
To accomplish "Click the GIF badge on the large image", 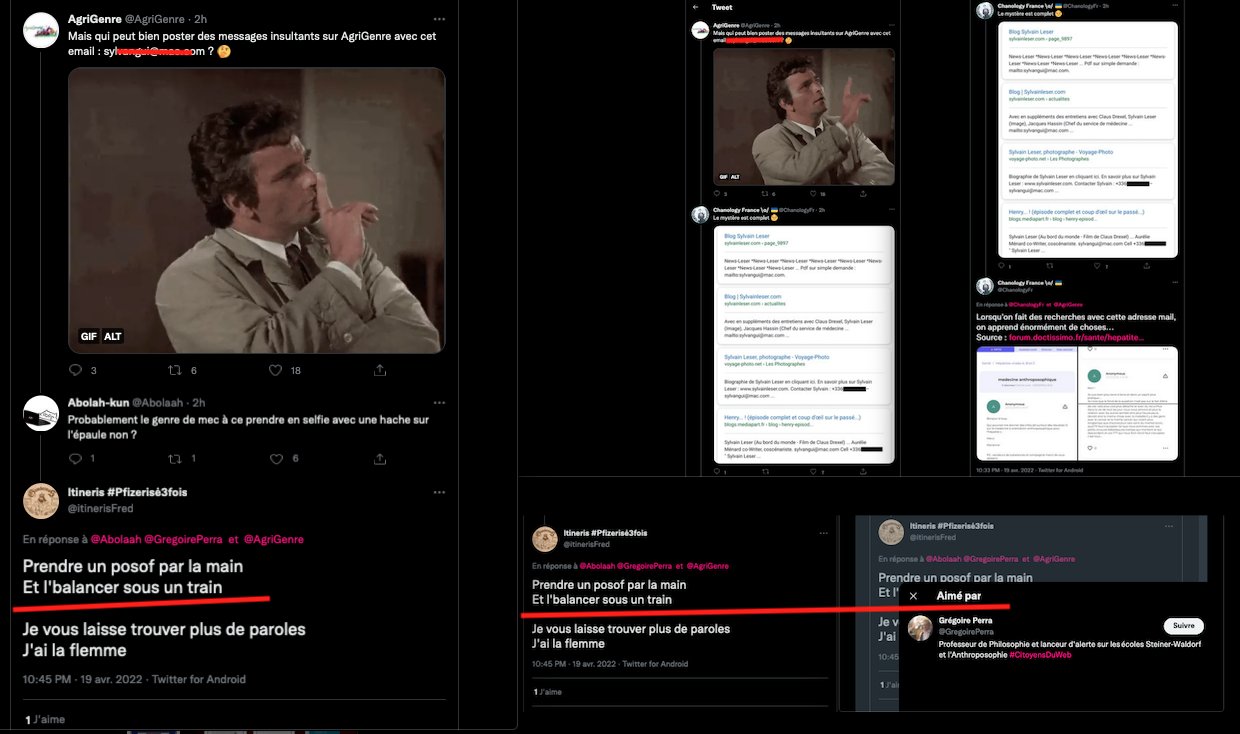I will pyautogui.click(x=89, y=337).
